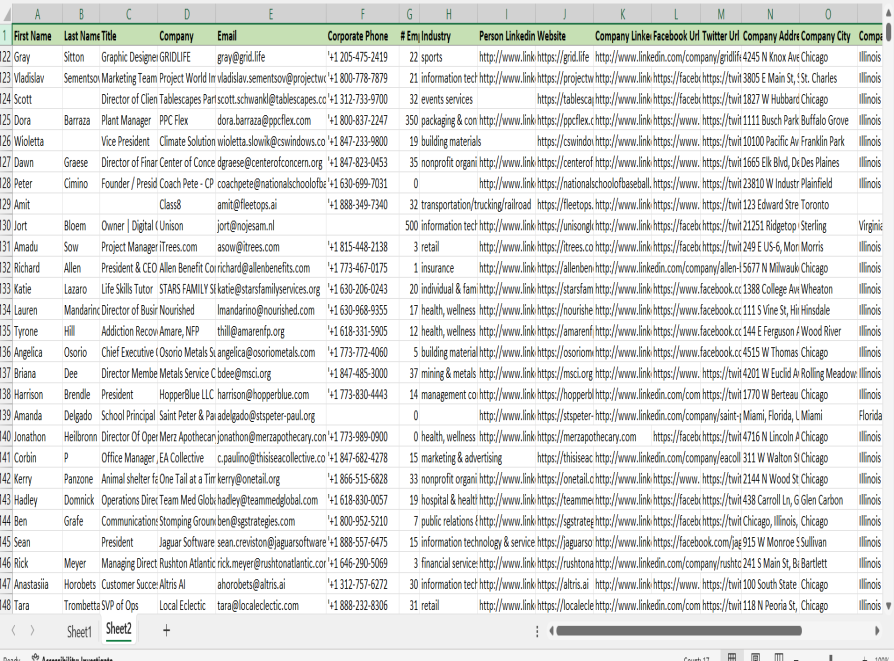Select row 148 header
The width and height of the screenshot is (894, 661).
[x=6, y=606]
